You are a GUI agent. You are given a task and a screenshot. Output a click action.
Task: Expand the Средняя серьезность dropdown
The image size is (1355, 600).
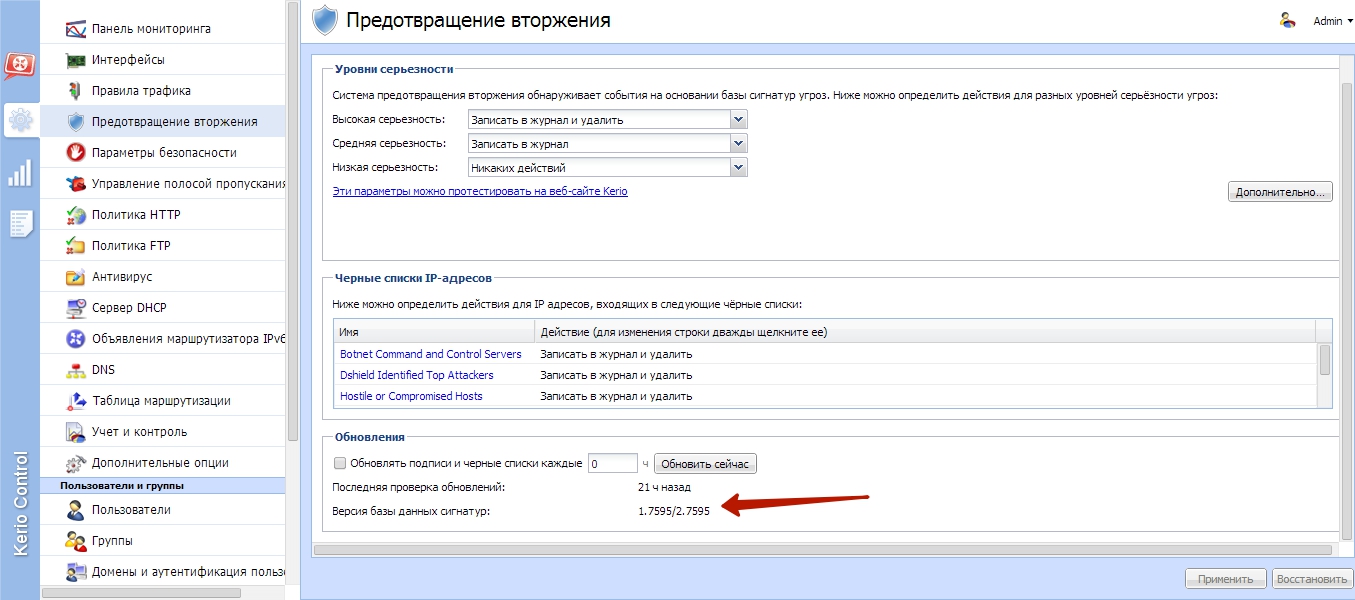[738, 144]
